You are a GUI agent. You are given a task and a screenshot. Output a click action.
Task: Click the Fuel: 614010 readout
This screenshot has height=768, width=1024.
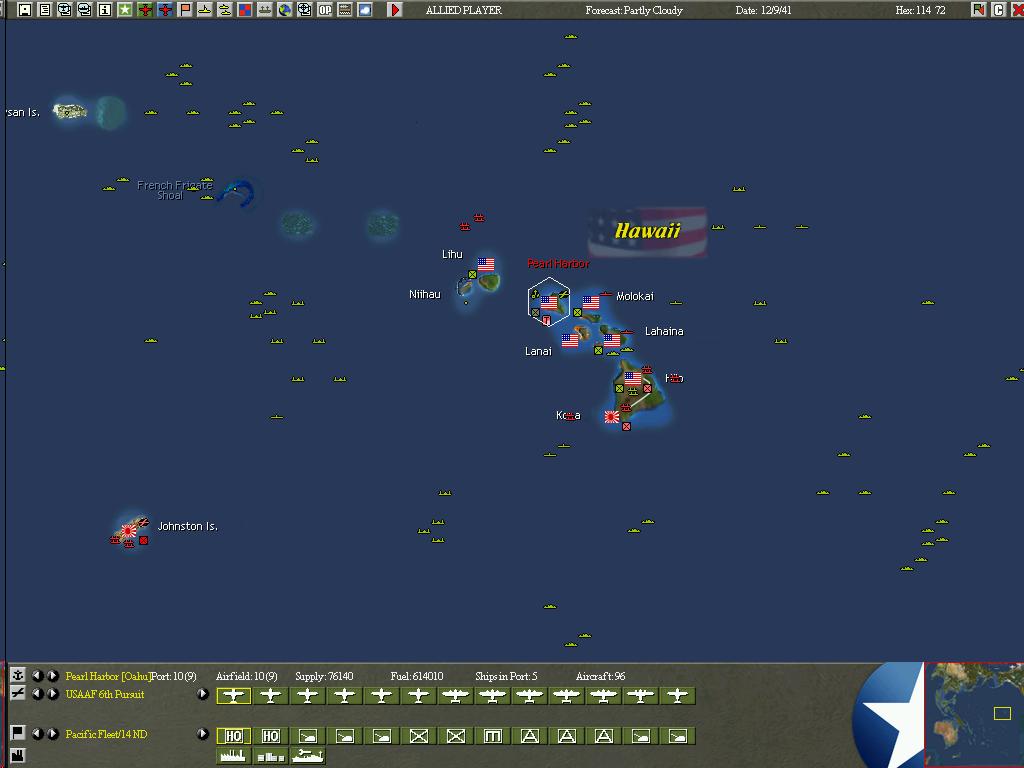coord(417,677)
